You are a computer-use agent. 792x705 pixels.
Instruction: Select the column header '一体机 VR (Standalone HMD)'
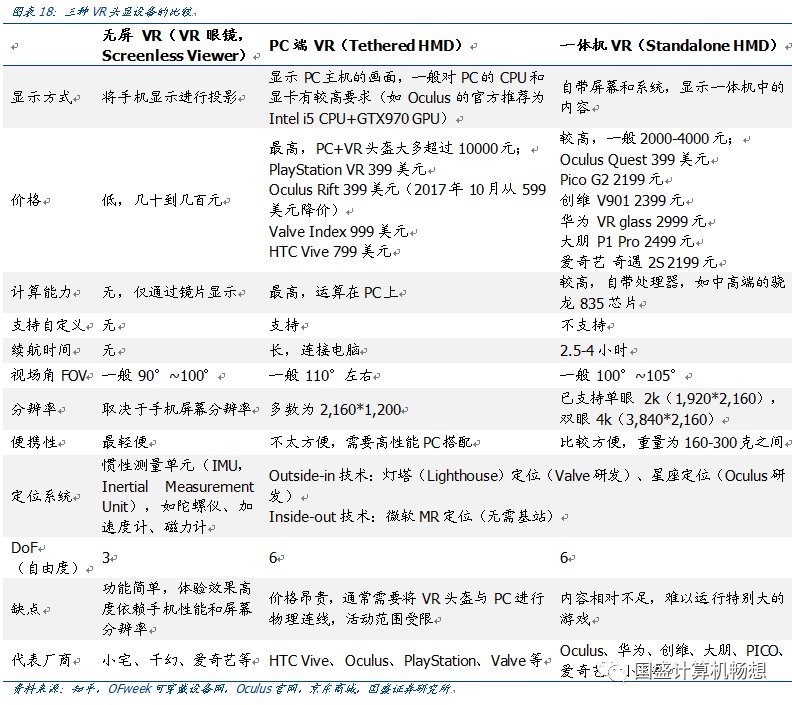[668, 45]
